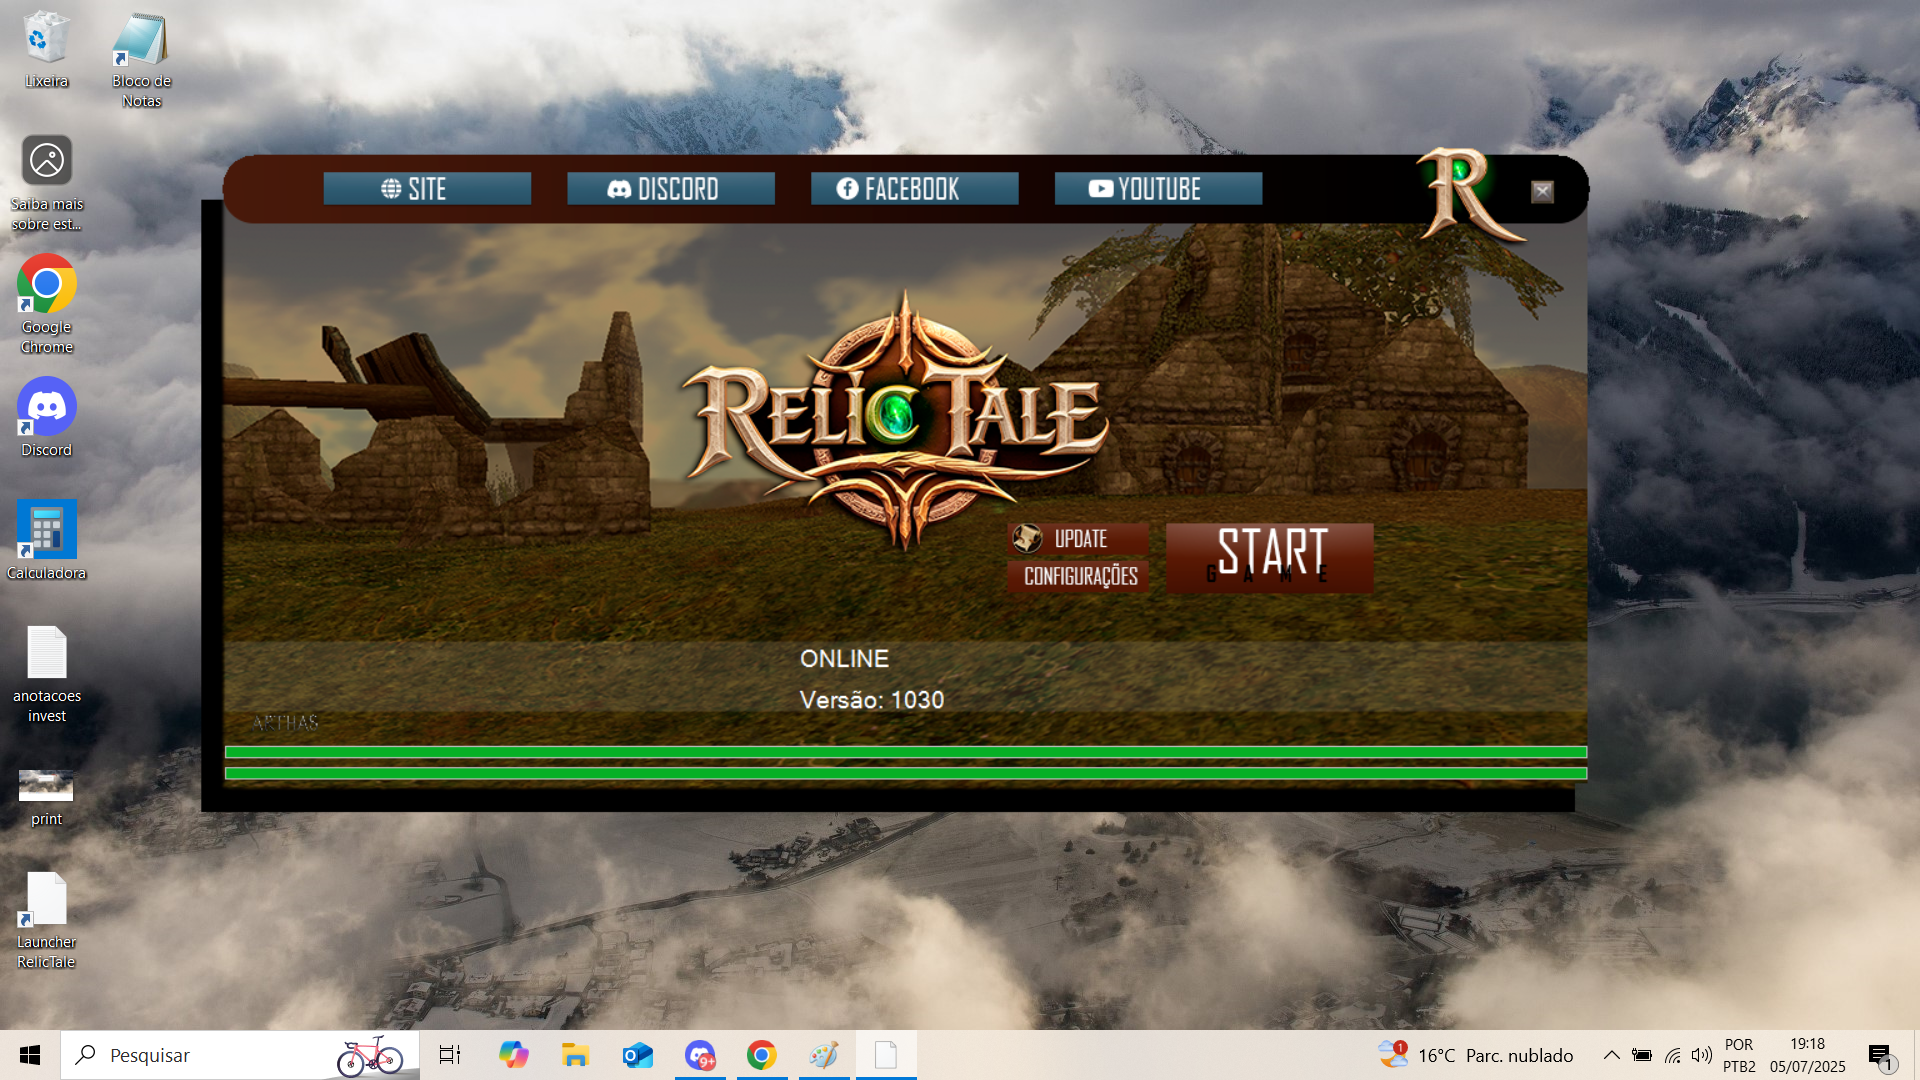Viewport: 1920px width, 1080px height.
Task: Open the volume speaker tray icon
Action: [x=1701, y=1055]
